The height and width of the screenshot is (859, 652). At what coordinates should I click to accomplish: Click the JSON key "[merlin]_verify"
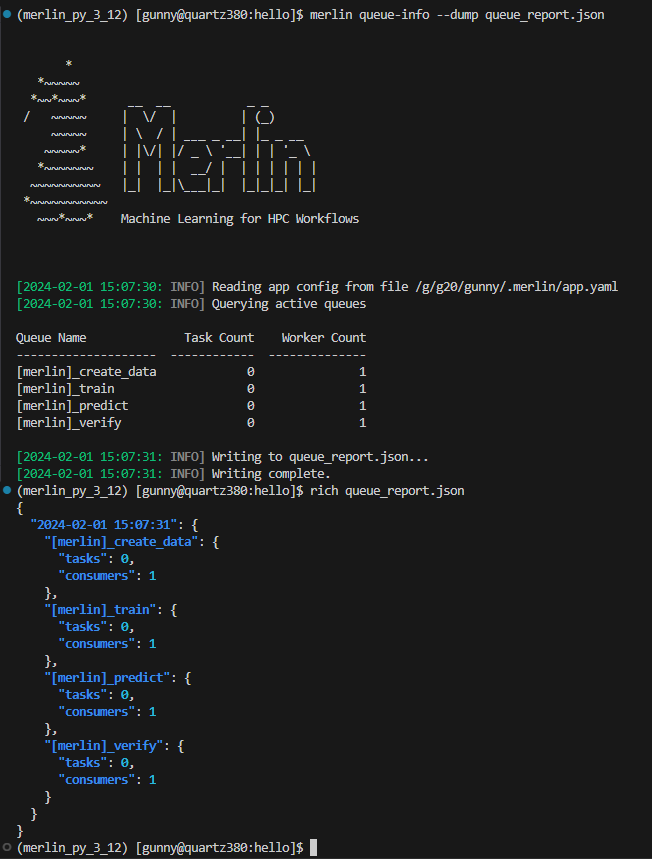pyautogui.click(x=104, y=746)
